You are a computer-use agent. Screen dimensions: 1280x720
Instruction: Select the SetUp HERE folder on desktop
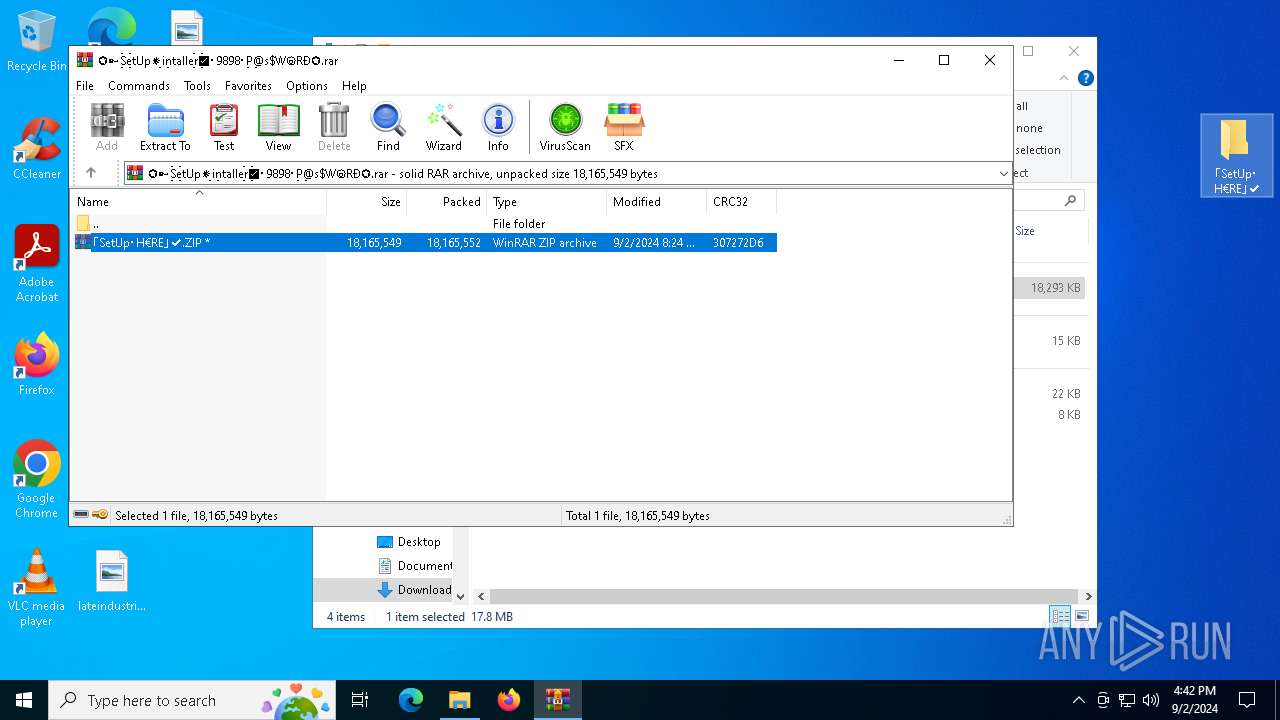pos(1236,155)
